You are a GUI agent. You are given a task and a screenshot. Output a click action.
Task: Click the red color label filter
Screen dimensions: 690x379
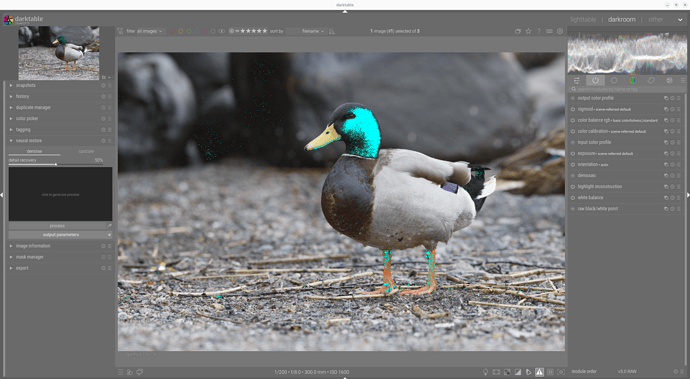click(172, 31)
